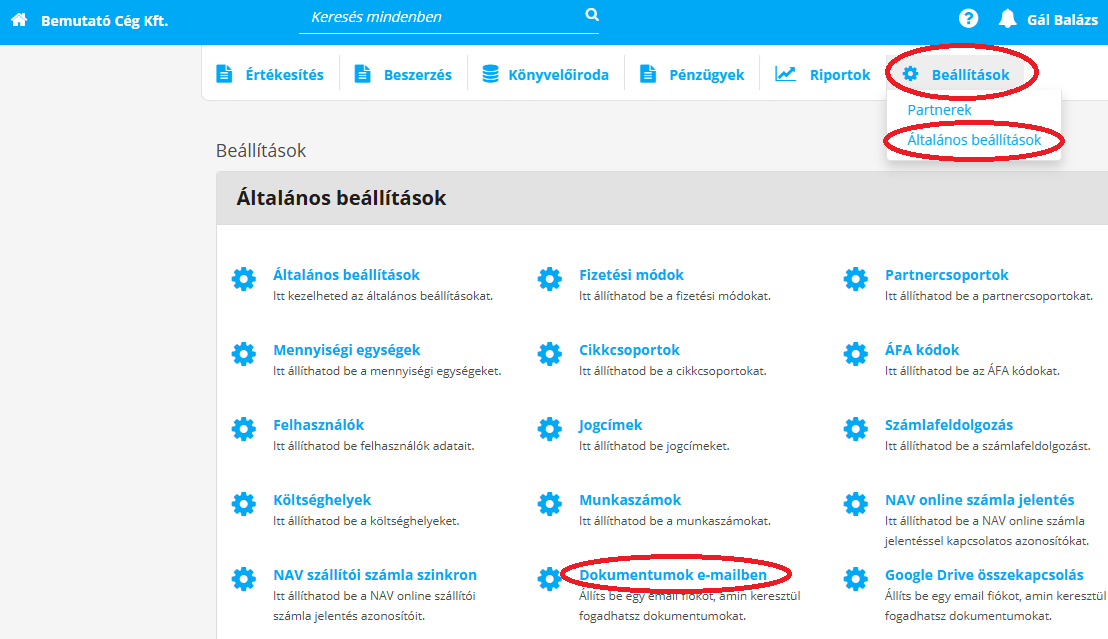Click the 'Itt állíthatod be a fizetési módokat.' text
Image resolution: width=1108 pixels, height=639 pixels.
tap(675, 296)
